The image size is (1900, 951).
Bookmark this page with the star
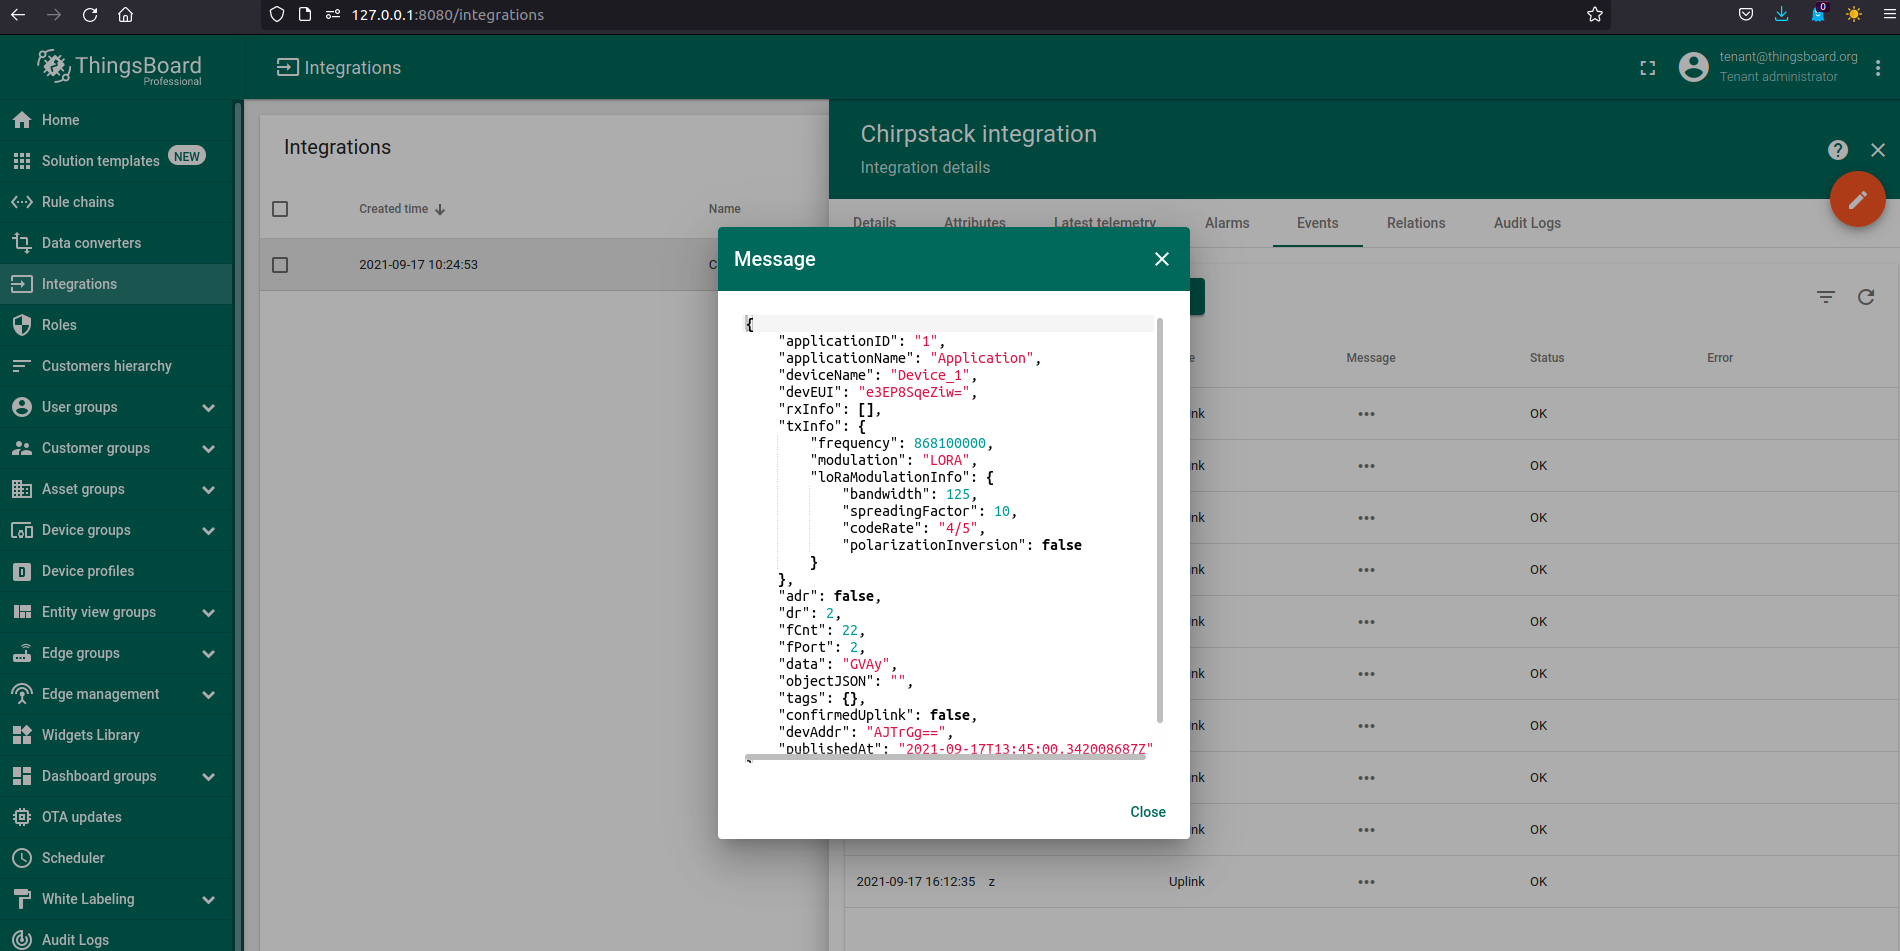pos(1594,14)
